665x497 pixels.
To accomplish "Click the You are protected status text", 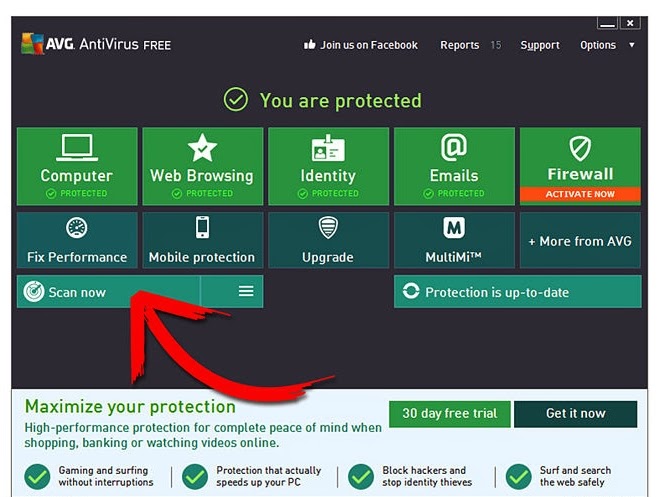I will 341,101.
